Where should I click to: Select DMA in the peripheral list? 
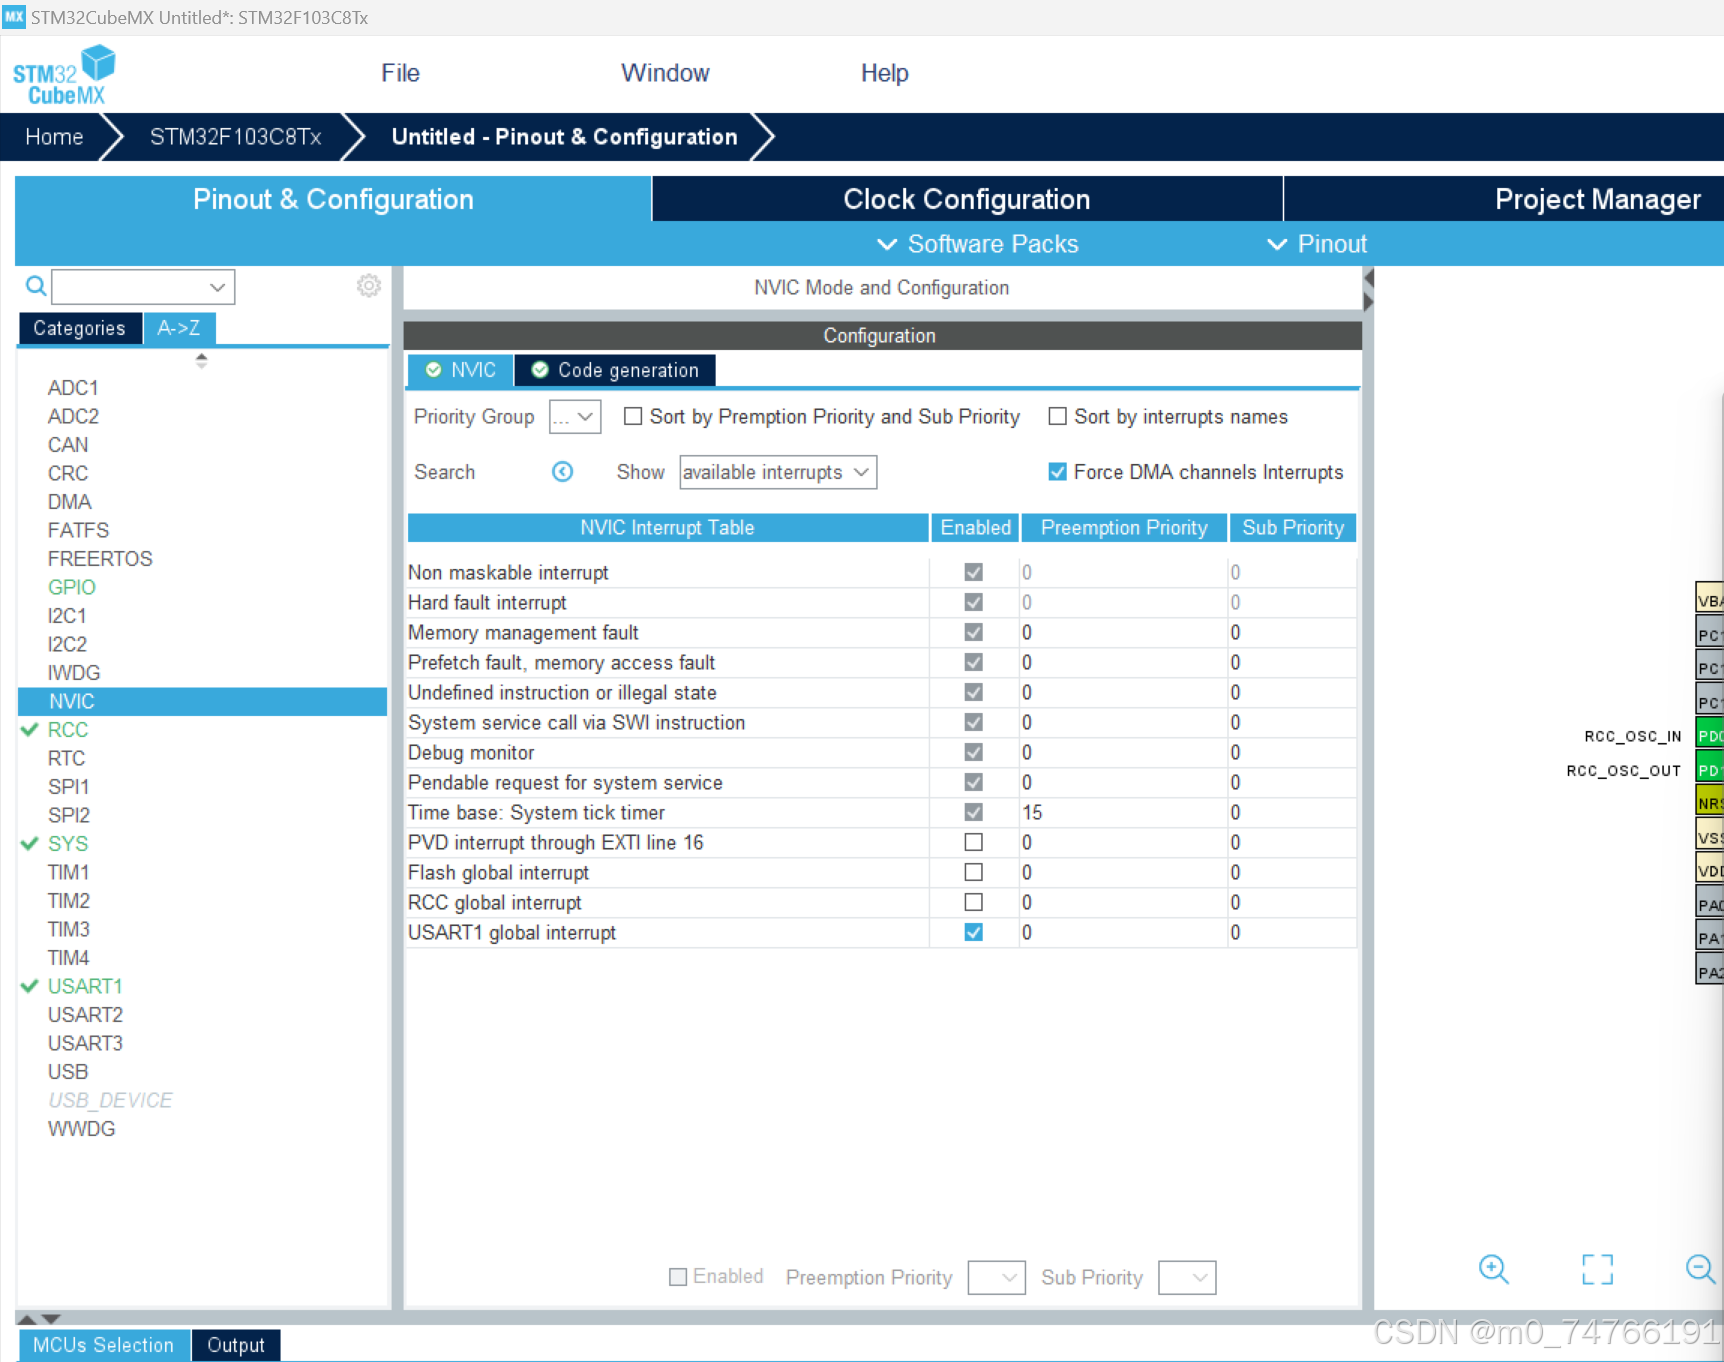point(69,502)
